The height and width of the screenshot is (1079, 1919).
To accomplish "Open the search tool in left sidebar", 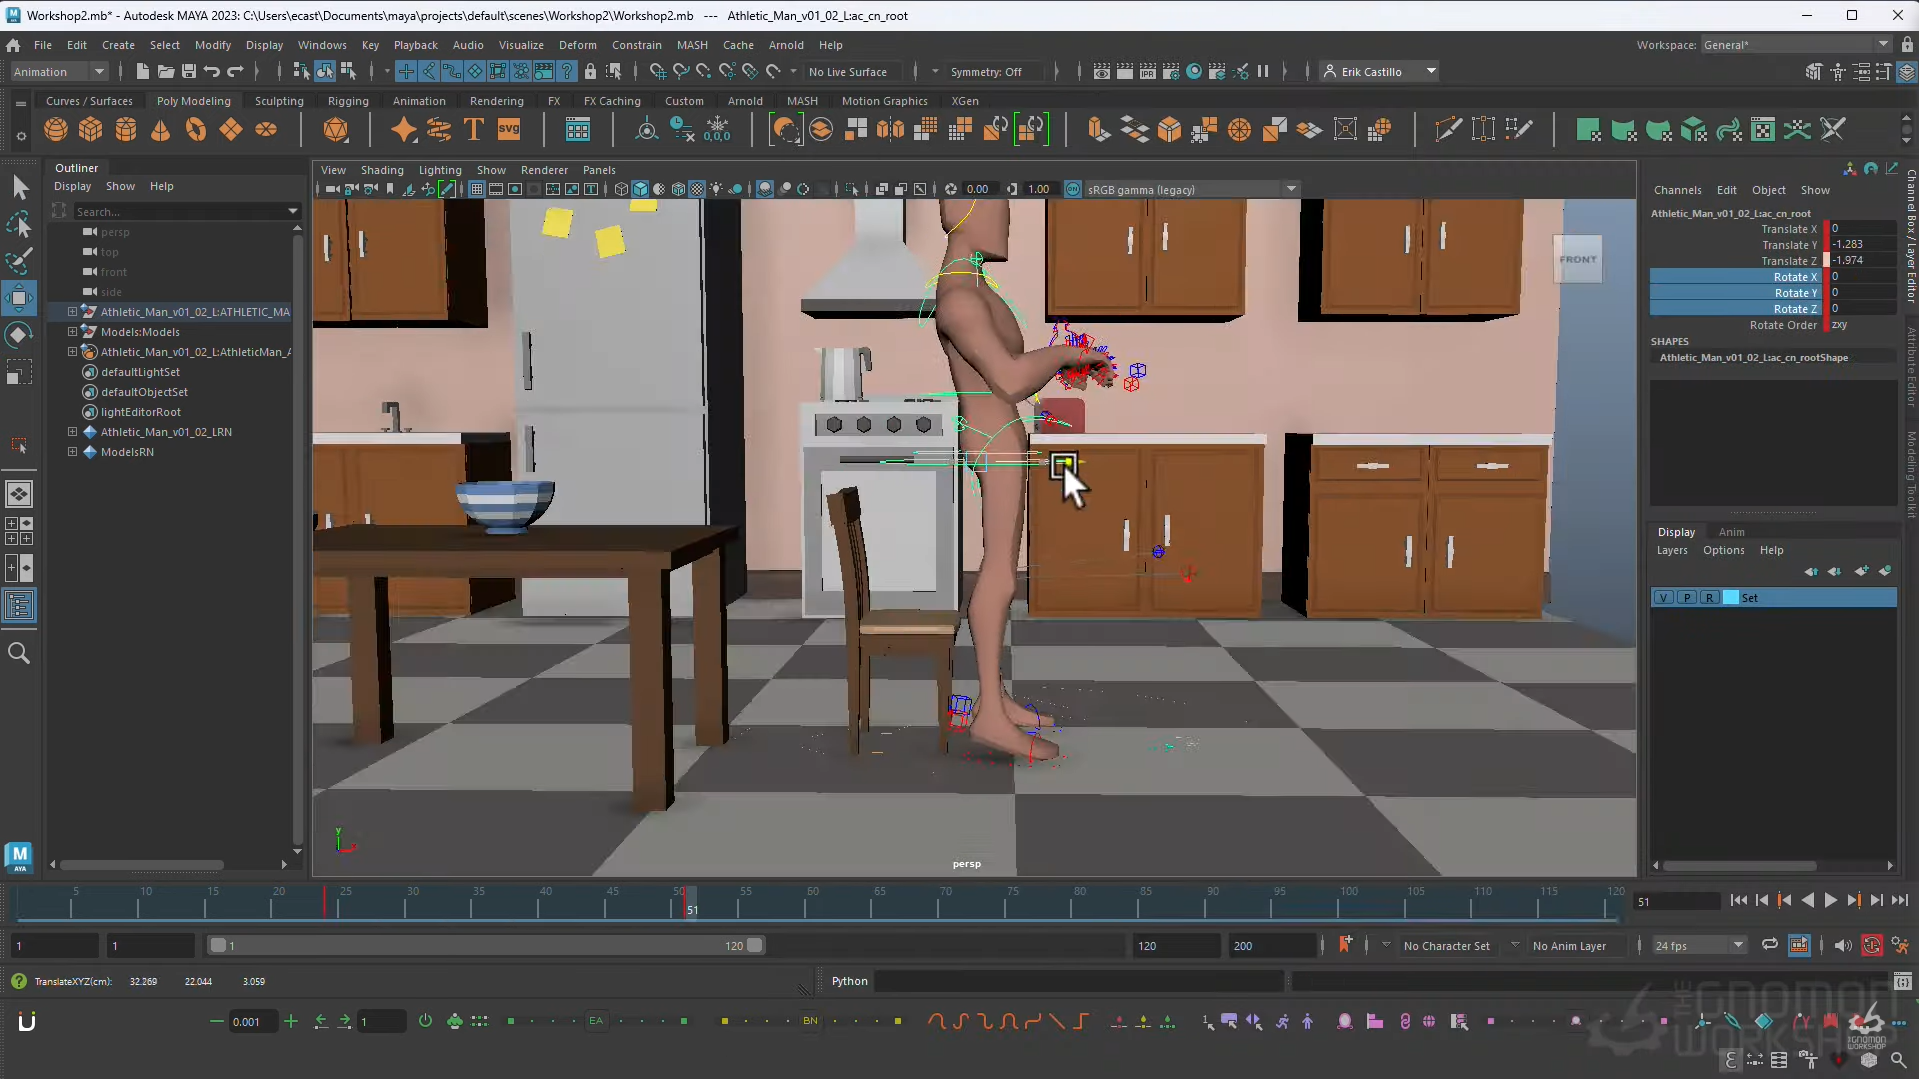I will coord(19,653).
